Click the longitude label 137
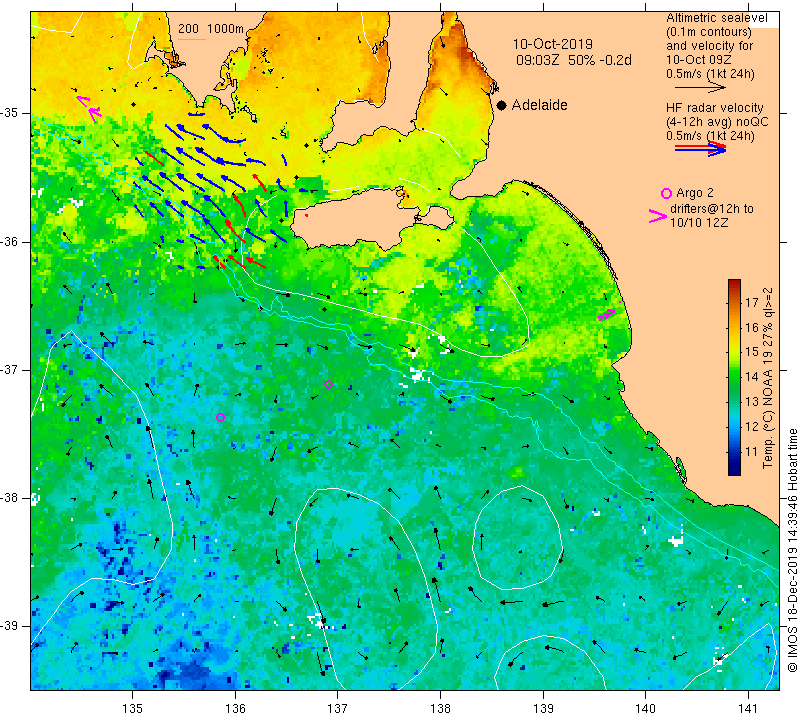 click(338, 708)
